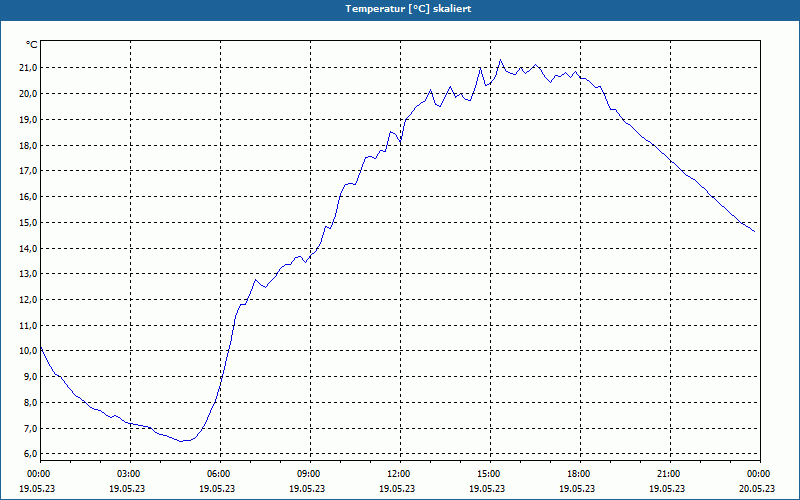
Task: Select the 7,0 y-axis label
Action: click(x=30, y=429)
